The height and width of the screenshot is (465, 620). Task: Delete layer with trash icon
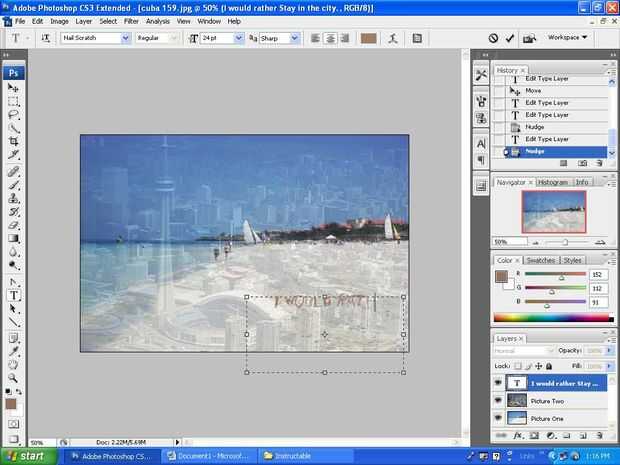coord(599,436)
